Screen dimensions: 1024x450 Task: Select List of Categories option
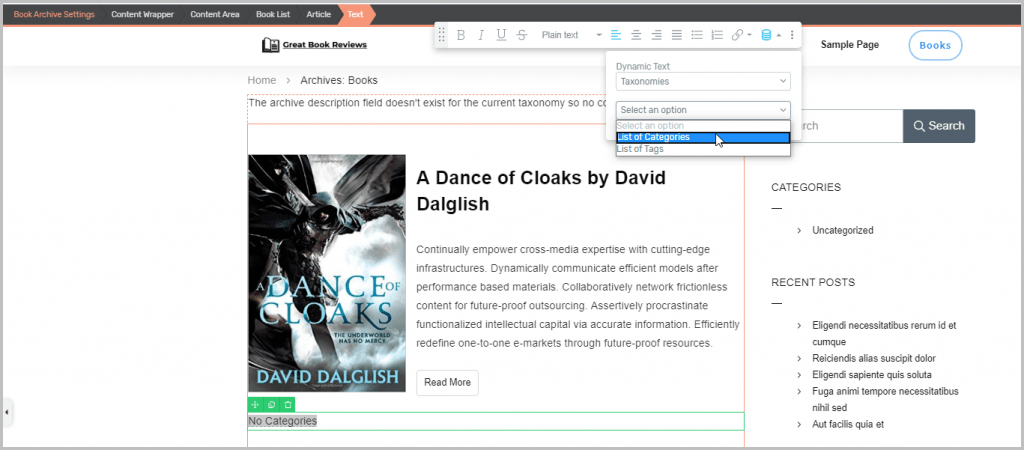pos(653,137)
